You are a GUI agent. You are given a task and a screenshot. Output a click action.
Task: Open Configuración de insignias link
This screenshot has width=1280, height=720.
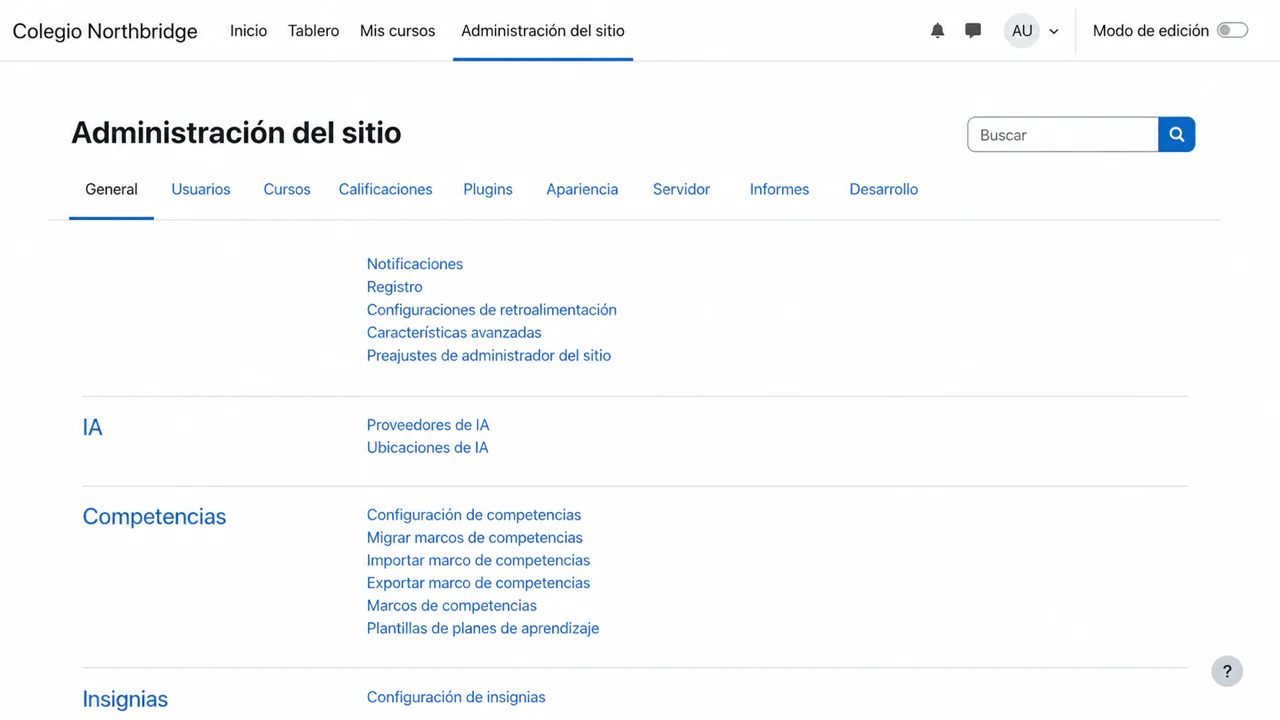tap(456, 698)
